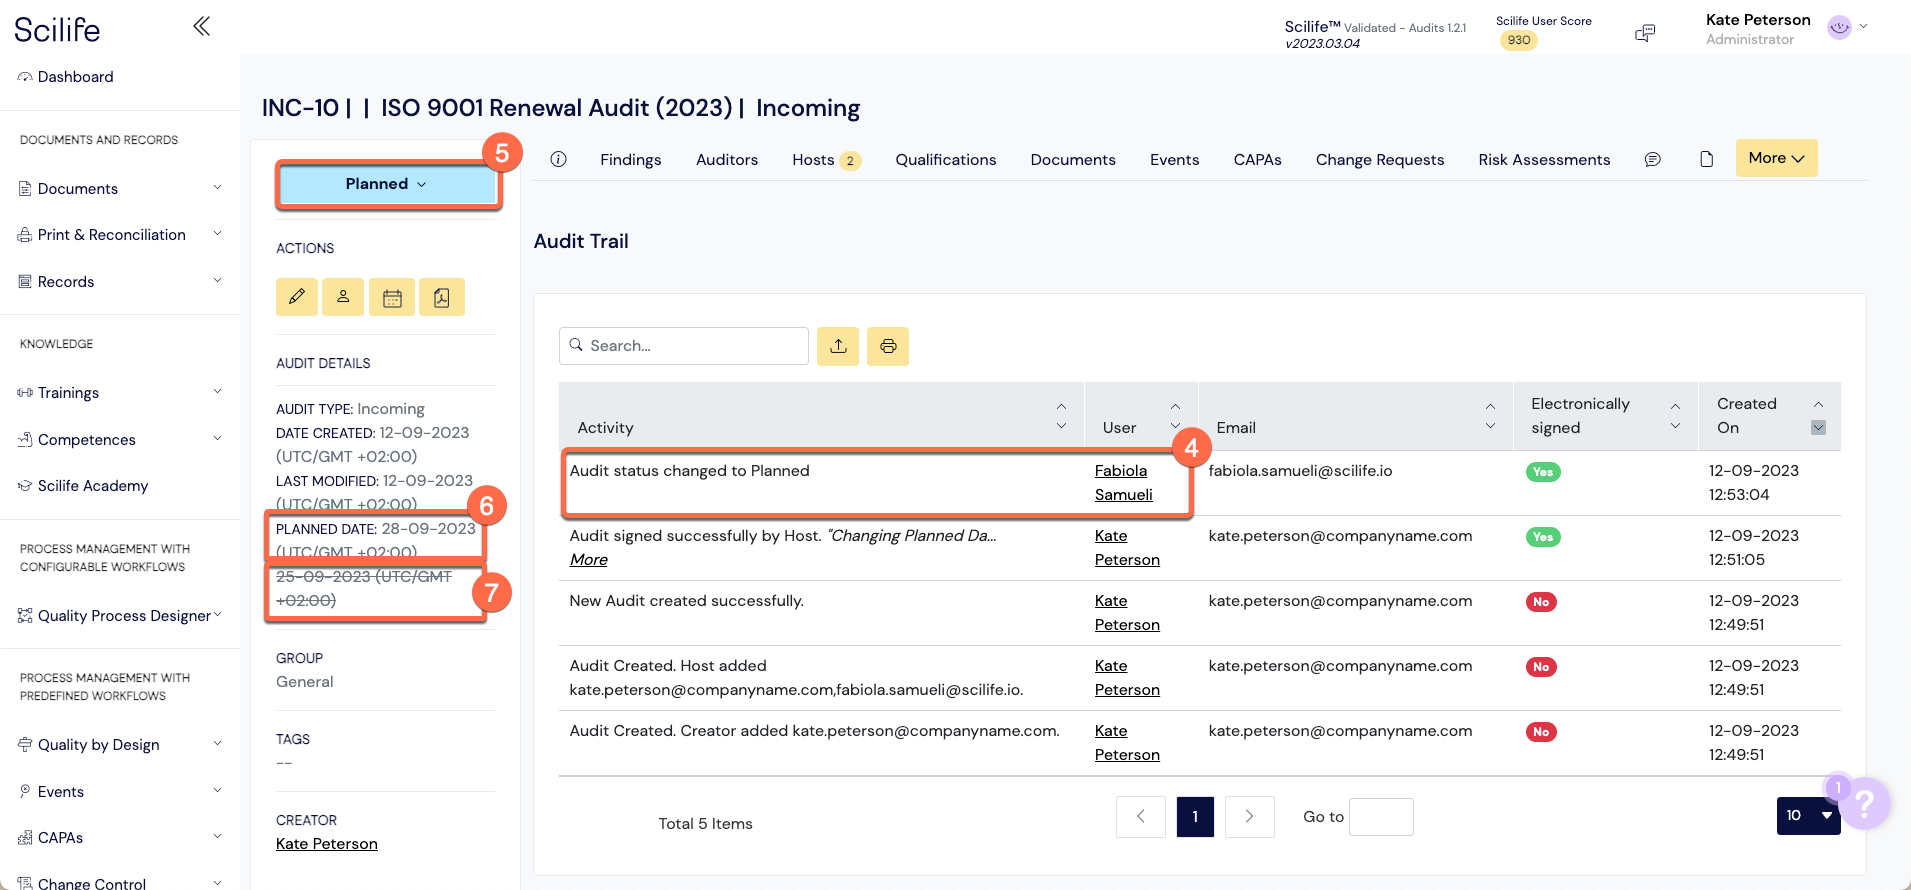Open the info icon tab
The width and height of the screenshot is (1911, 890).
coord(559,159)
